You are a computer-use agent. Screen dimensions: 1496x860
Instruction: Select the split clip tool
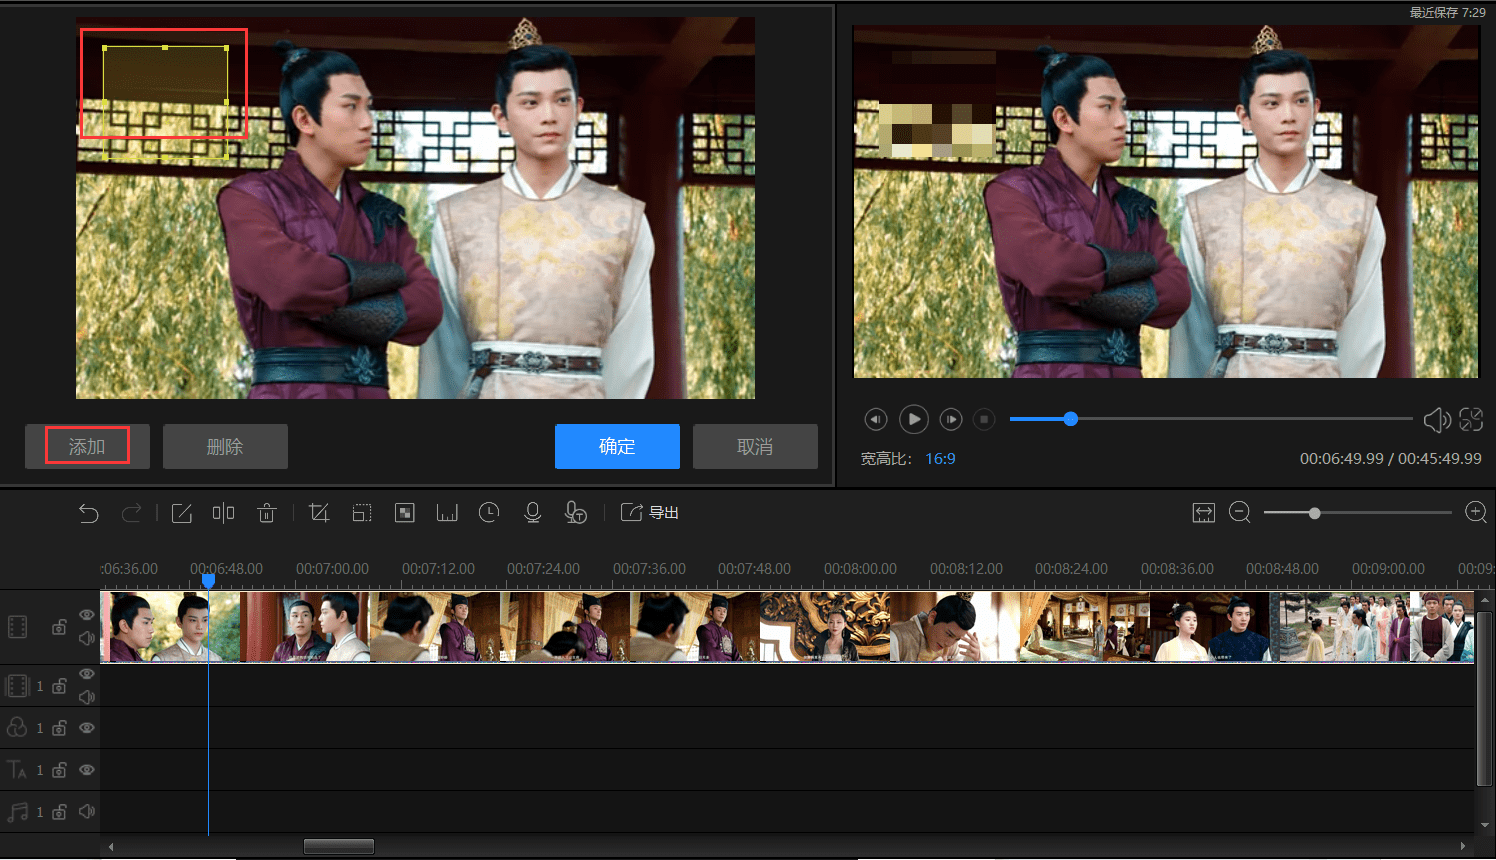pos(223,513)
